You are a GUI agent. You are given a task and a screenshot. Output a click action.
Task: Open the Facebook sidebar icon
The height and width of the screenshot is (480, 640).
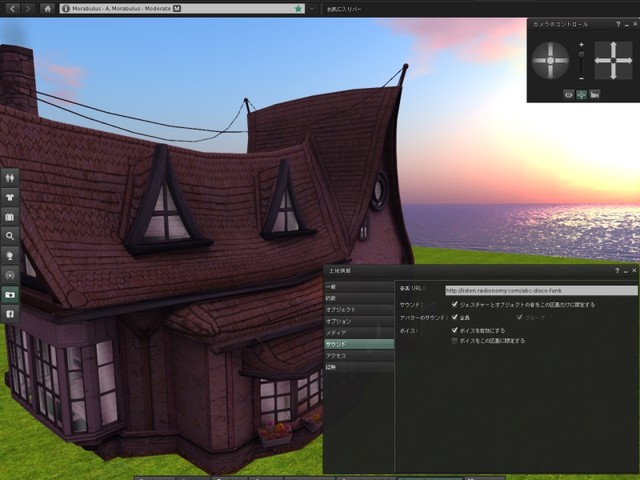point(10,314)
